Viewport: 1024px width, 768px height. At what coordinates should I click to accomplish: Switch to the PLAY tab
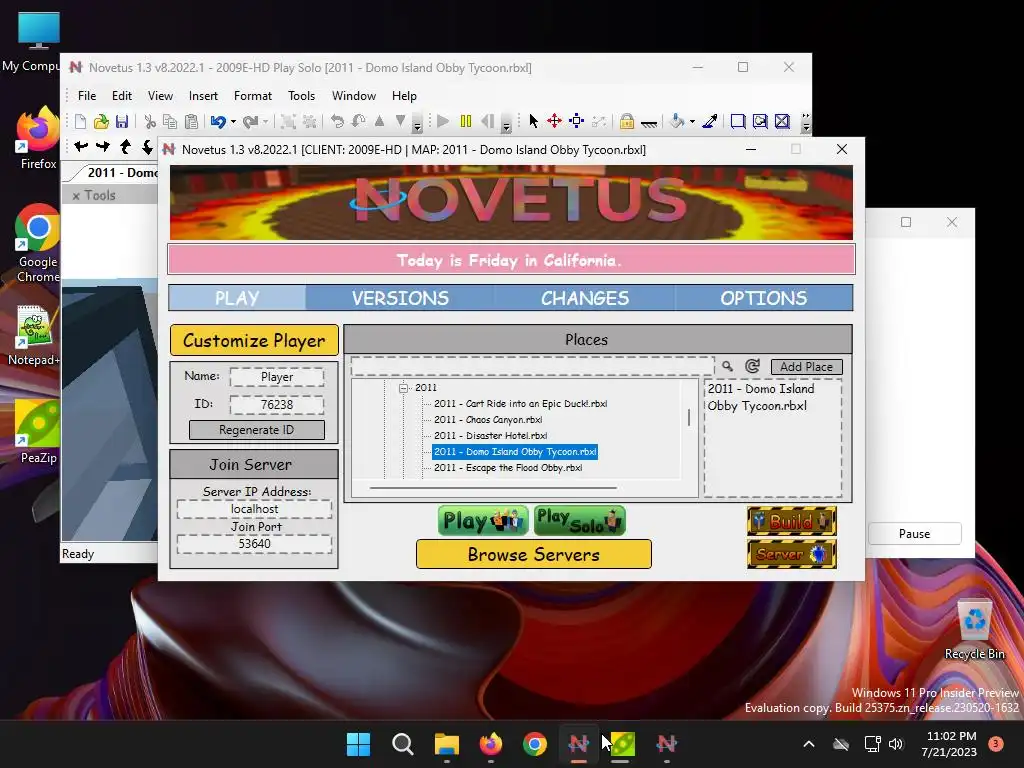coord(237,298)
